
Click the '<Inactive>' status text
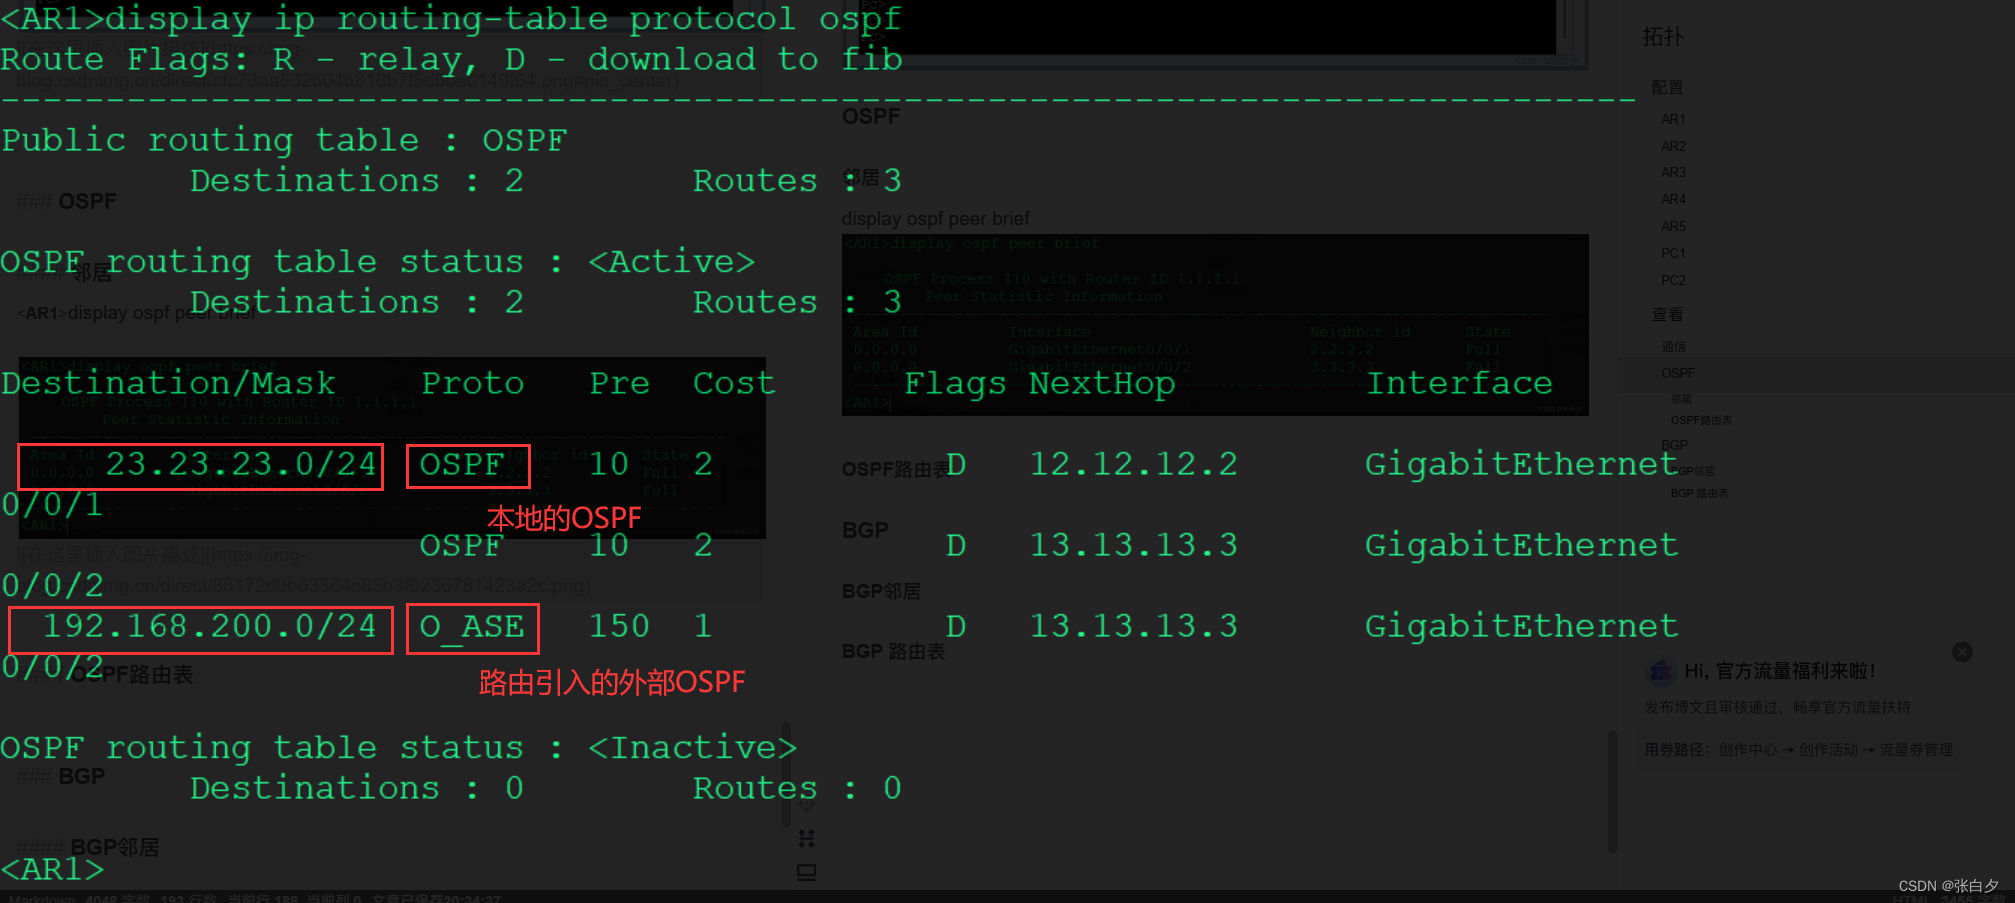pos(692,748)
